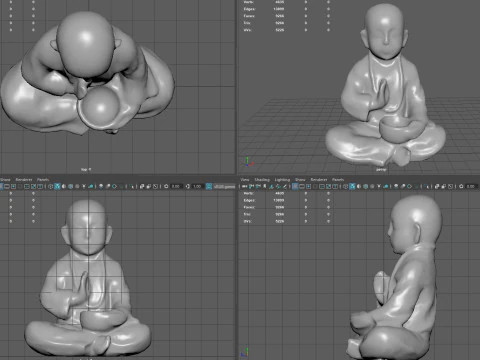
Task: Open Renderer menu in front view panel
Action: (24, 180)
